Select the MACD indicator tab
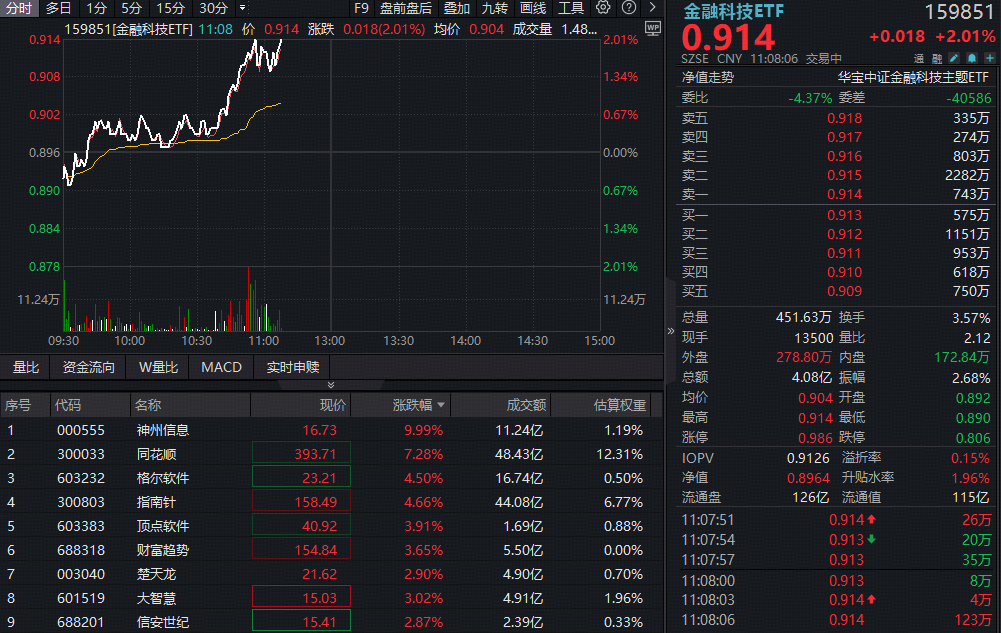Viewport: 1001px width, 633px height. pos(221,367)
